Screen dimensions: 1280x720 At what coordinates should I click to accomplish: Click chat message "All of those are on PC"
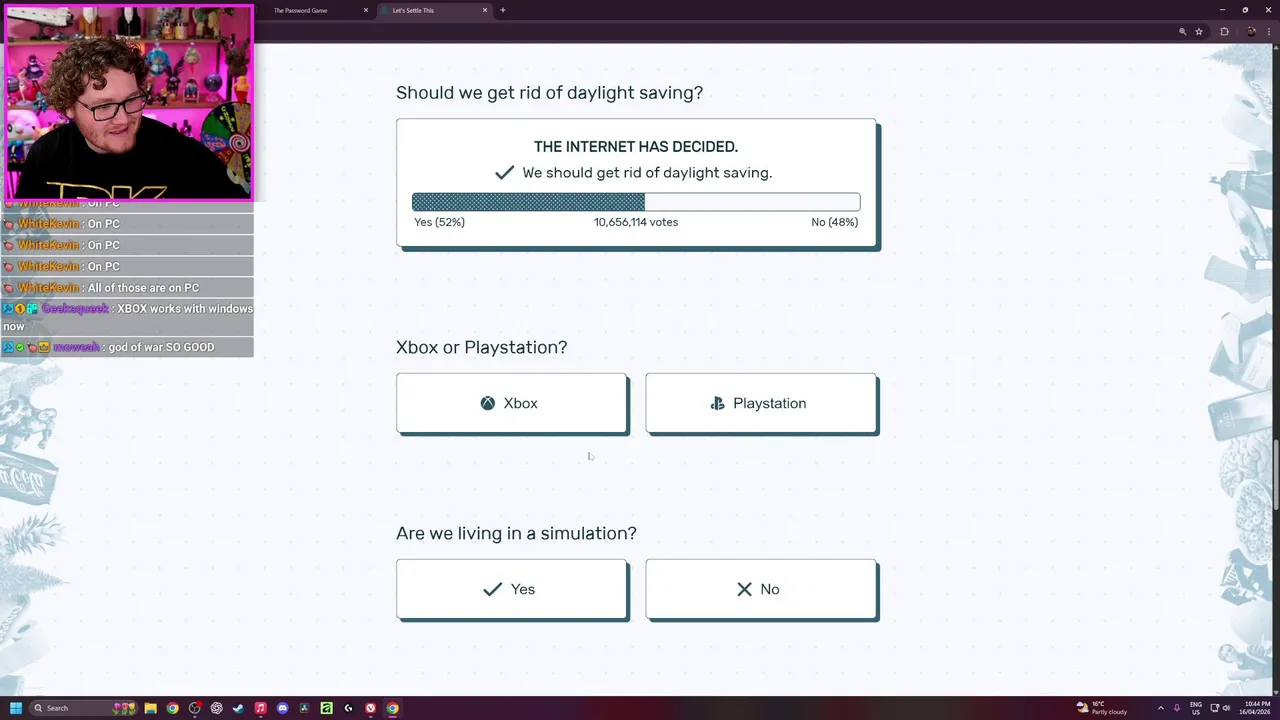[x=143, y=288]
